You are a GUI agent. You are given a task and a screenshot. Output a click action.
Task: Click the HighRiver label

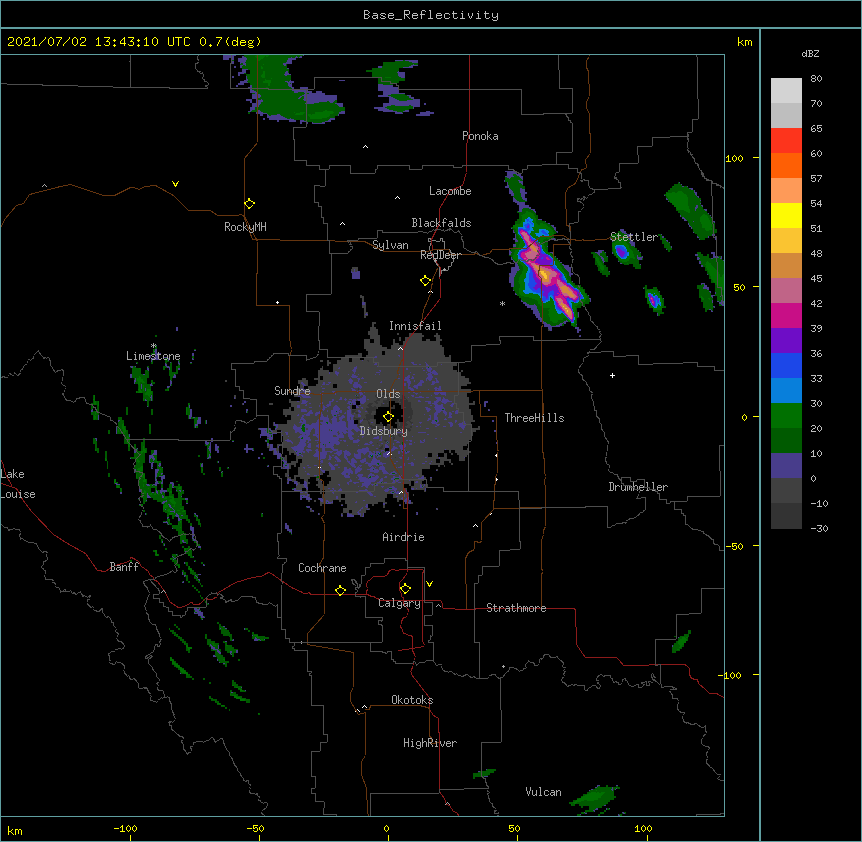(430, 743)
